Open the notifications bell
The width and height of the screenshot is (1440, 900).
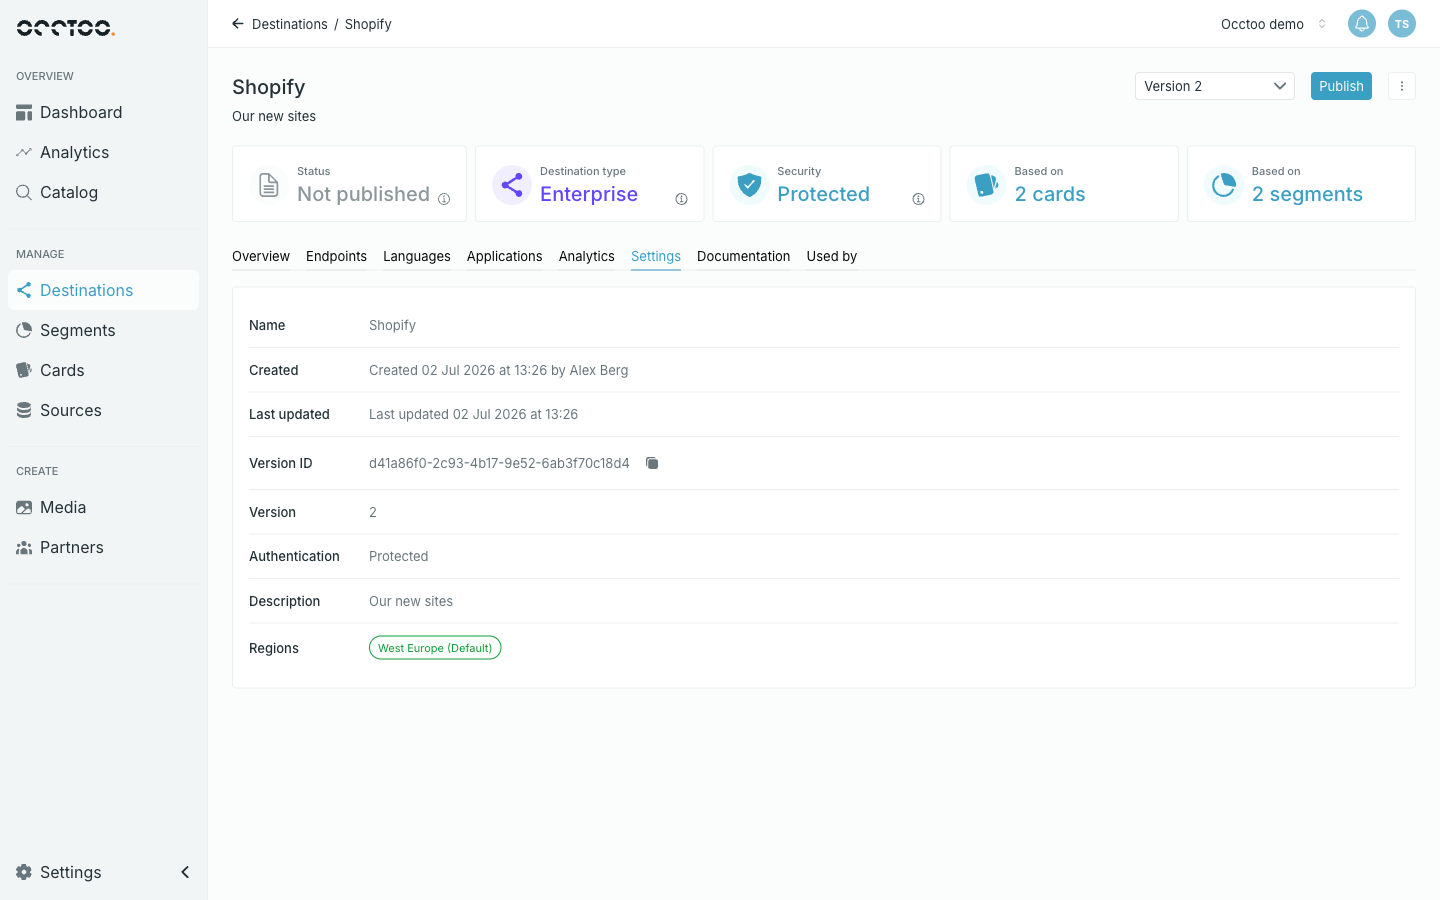pyautogui.click(x=1362, y=24)
